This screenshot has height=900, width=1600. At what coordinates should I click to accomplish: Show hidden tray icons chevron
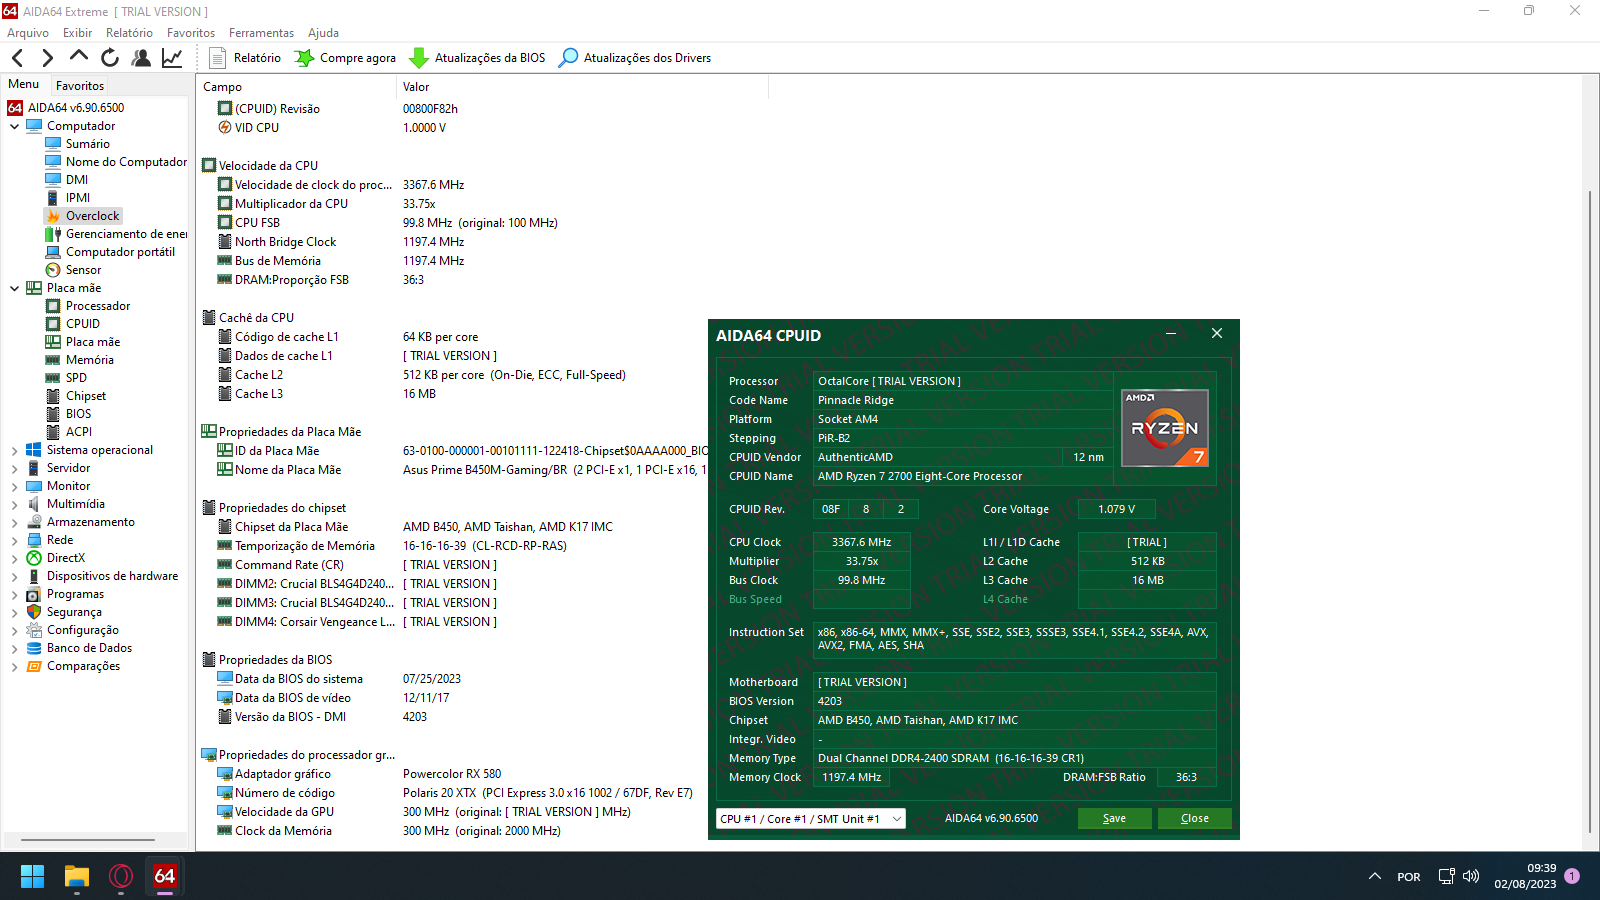pyautogui.click(x=1375, y=876)
